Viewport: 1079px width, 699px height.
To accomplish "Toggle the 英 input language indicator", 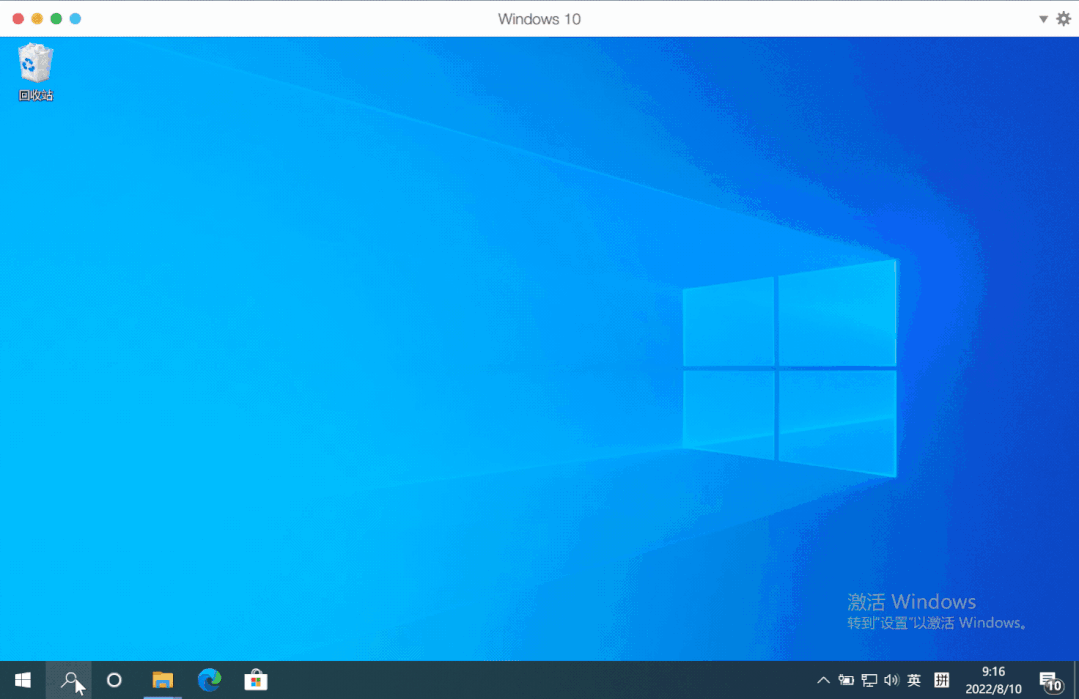I will point(914,680).
